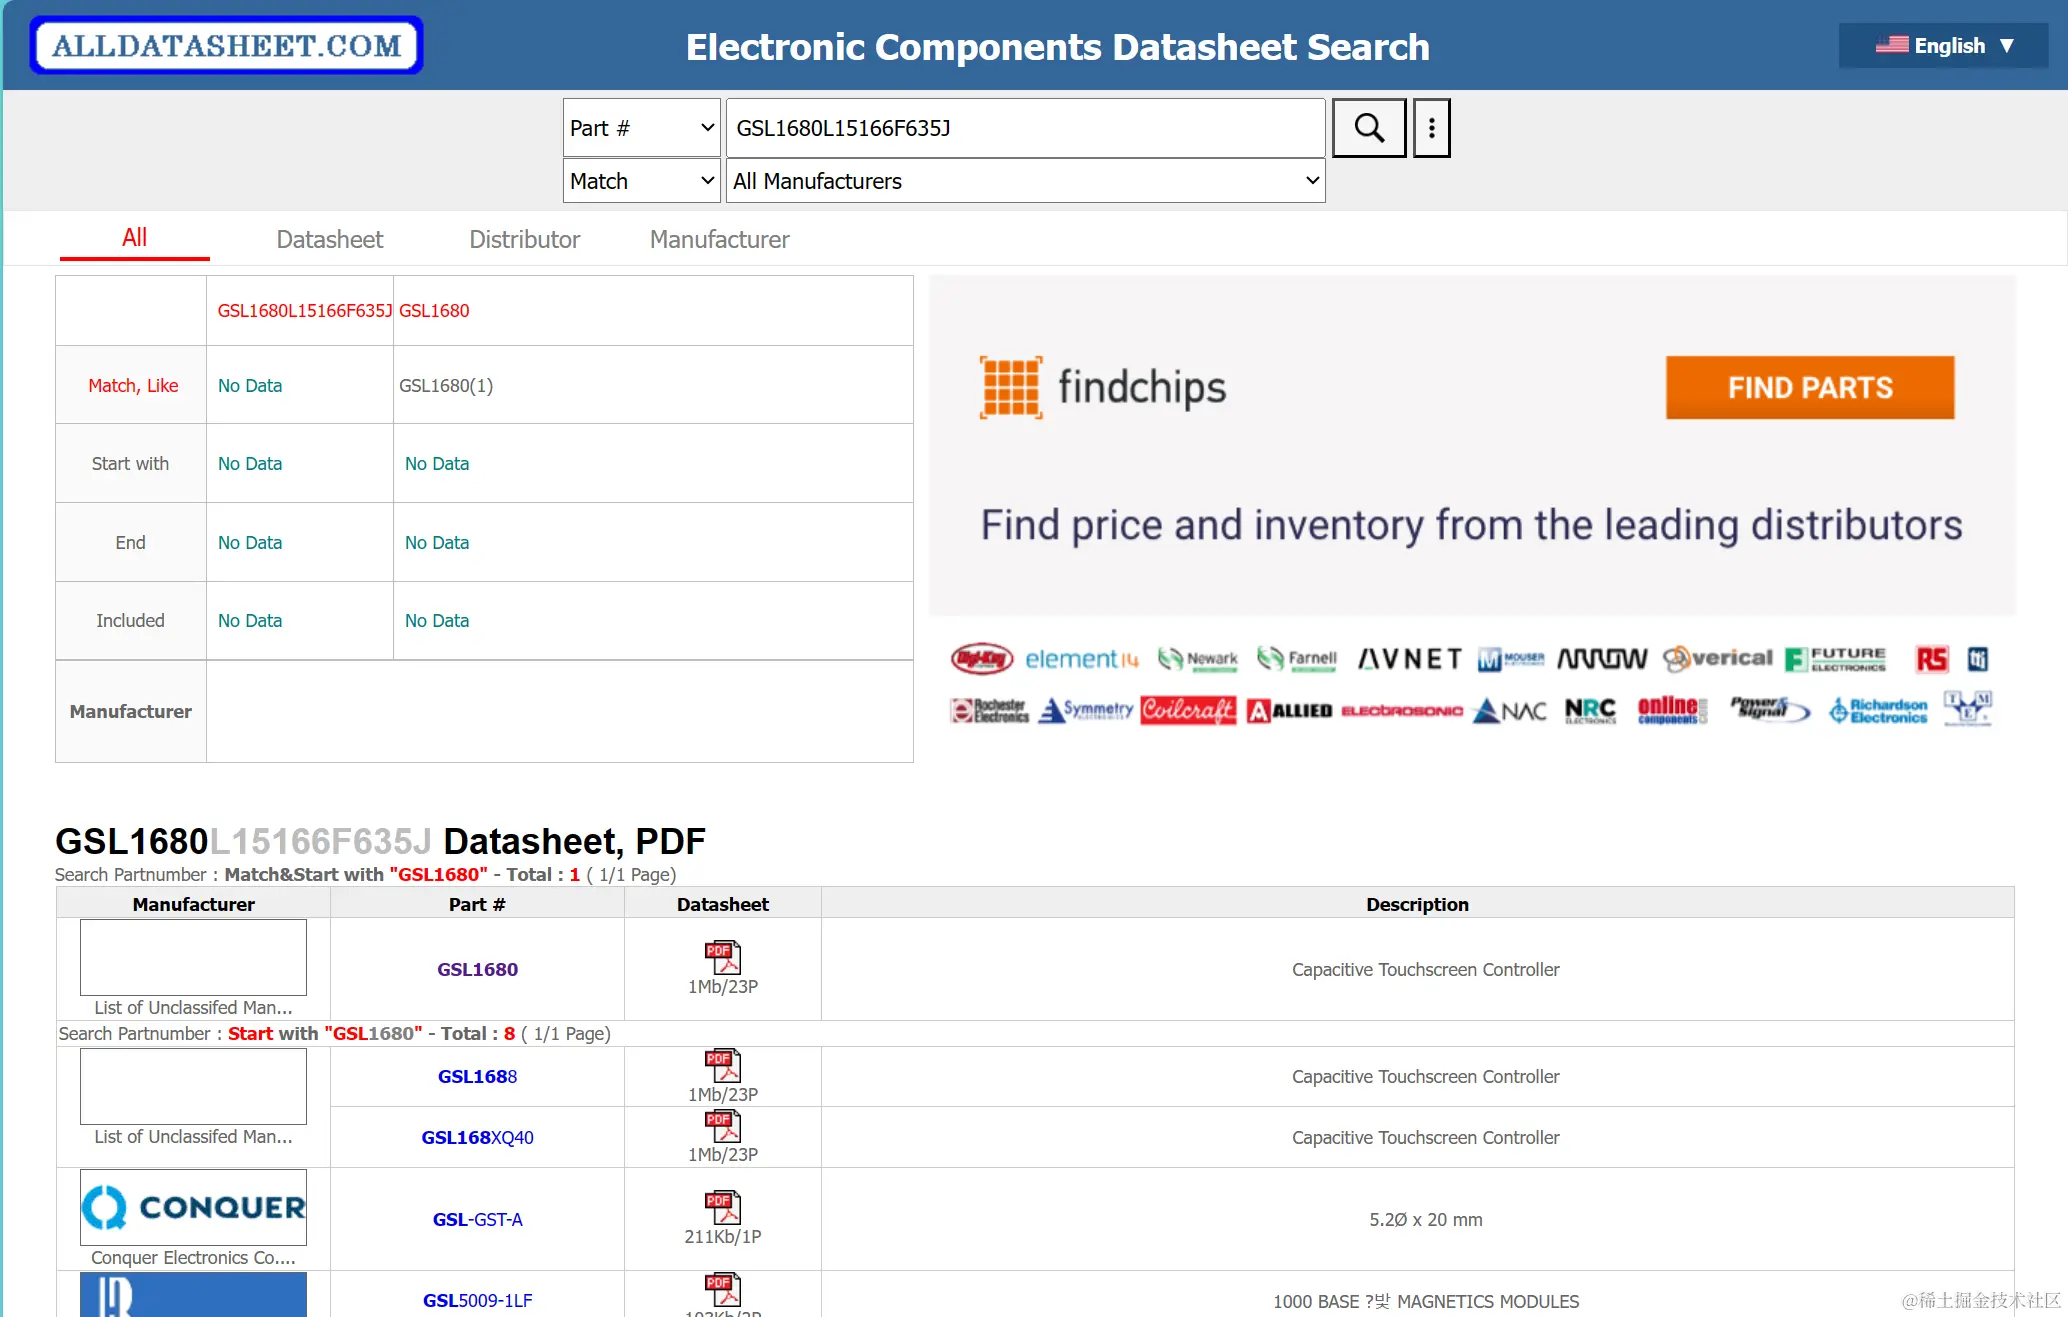Click the magnifying glass search icon

coord(1369,128)
